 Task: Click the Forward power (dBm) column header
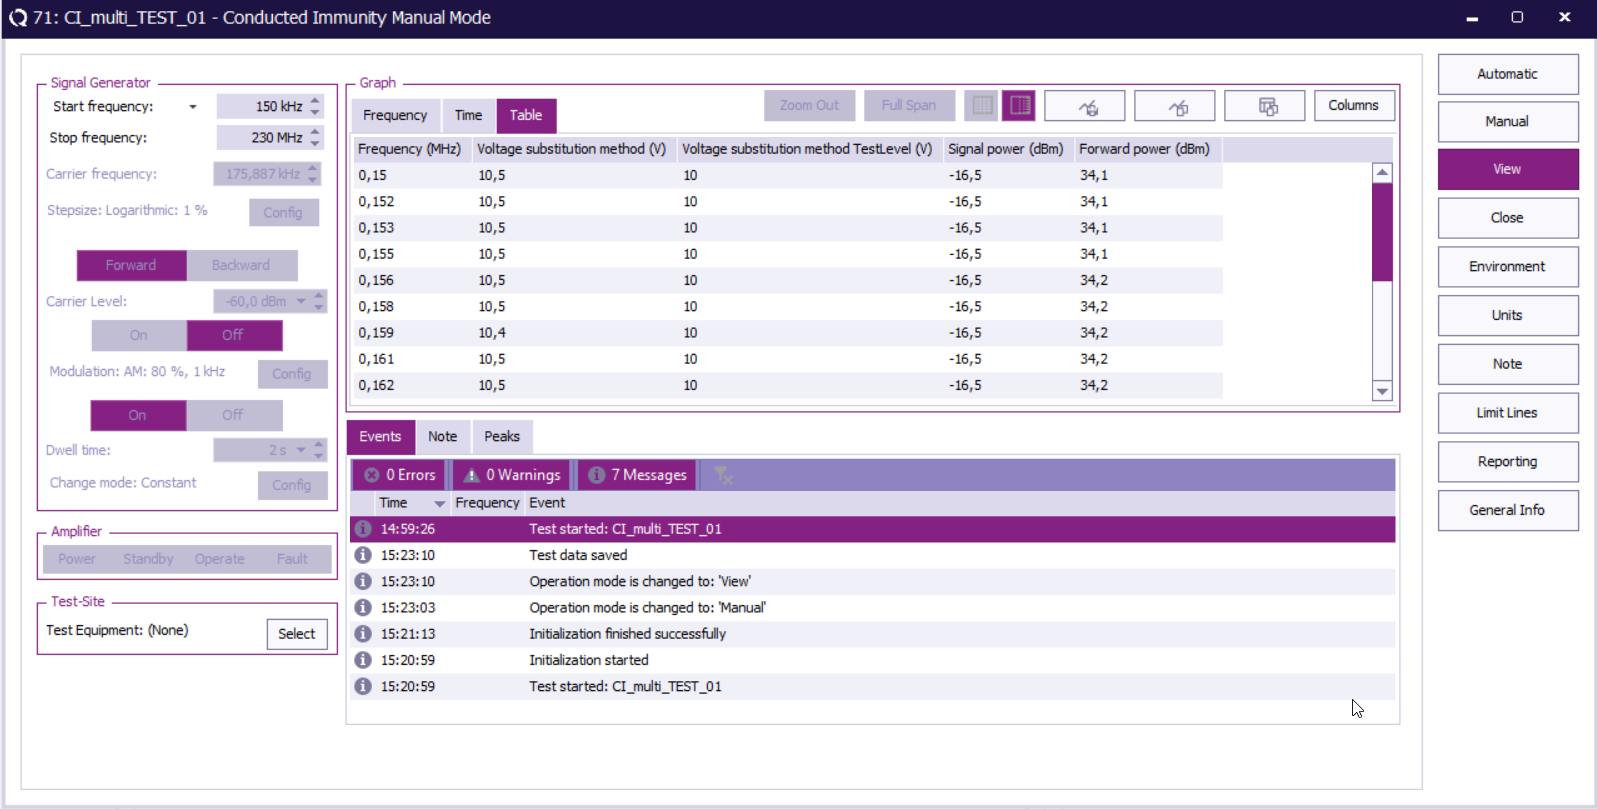1148,149
